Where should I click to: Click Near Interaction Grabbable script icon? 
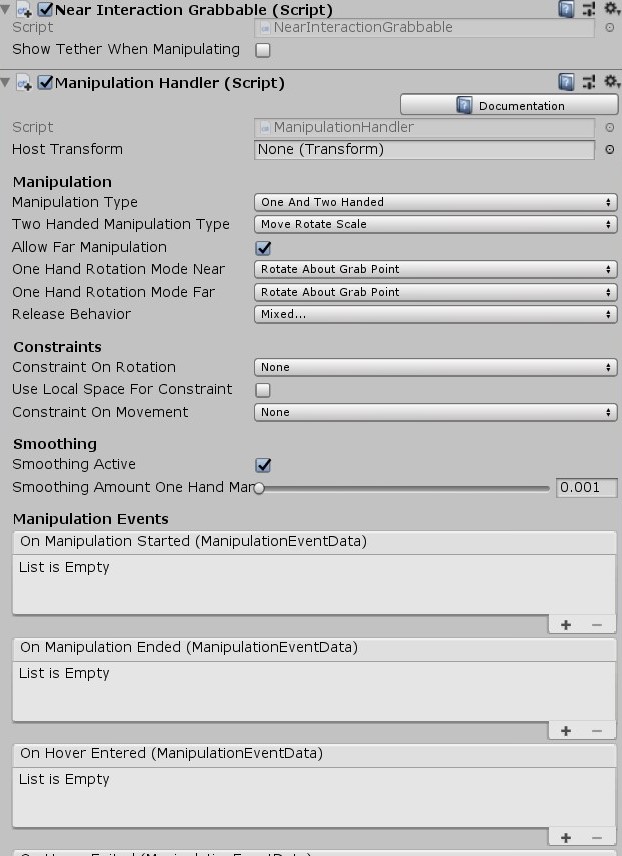click(x=24, y=10)
